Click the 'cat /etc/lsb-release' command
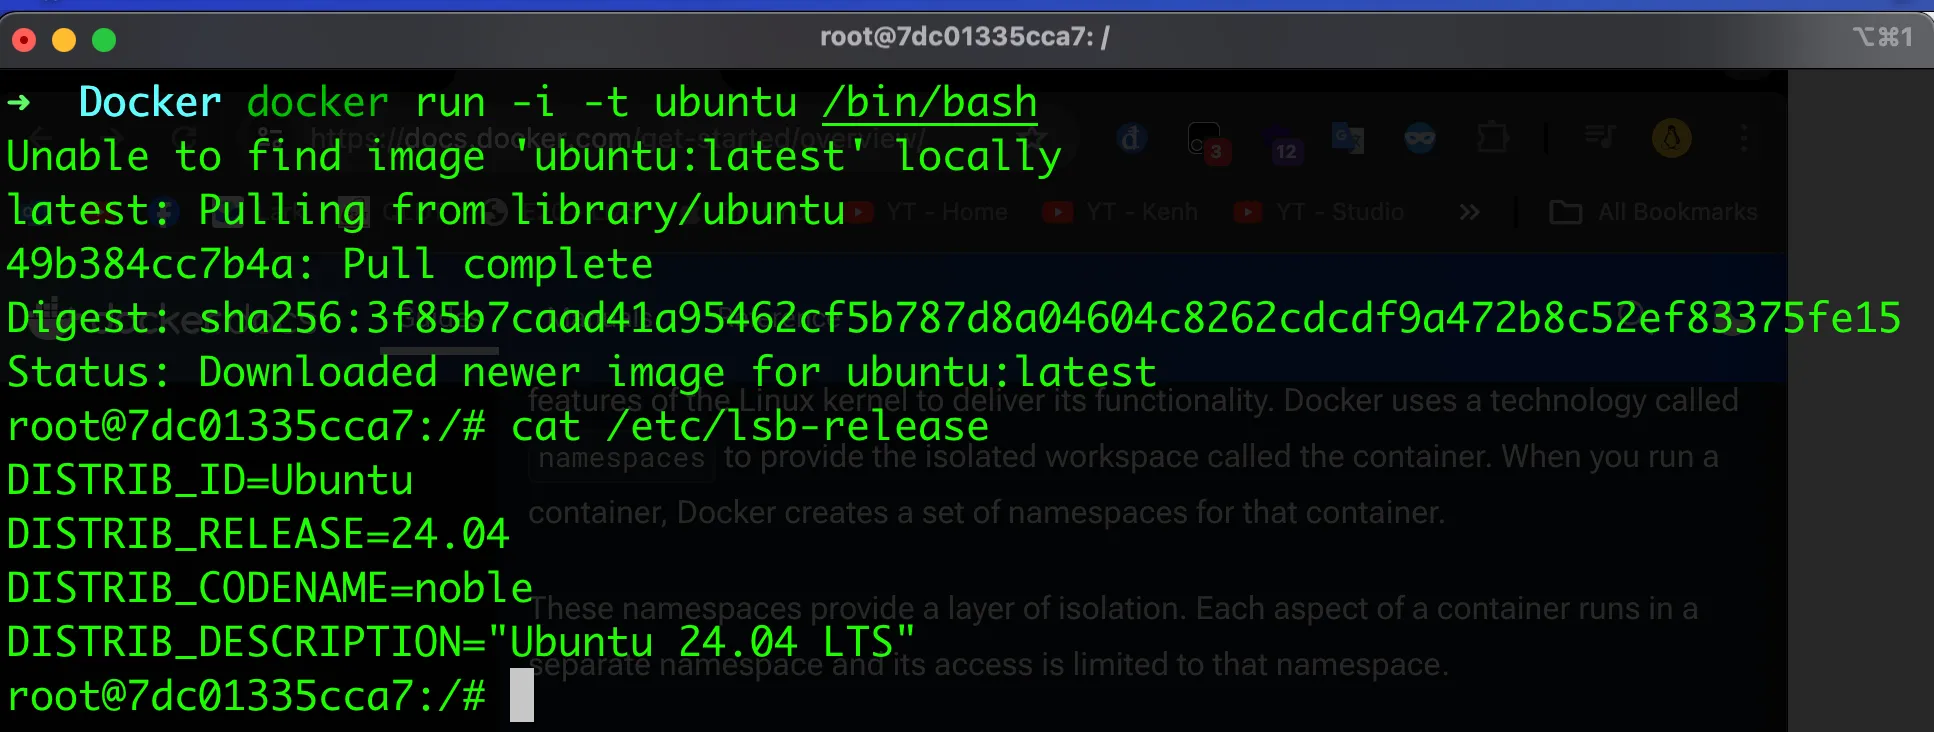Viewport: 1934px width, 732px height. coord(750,426)
